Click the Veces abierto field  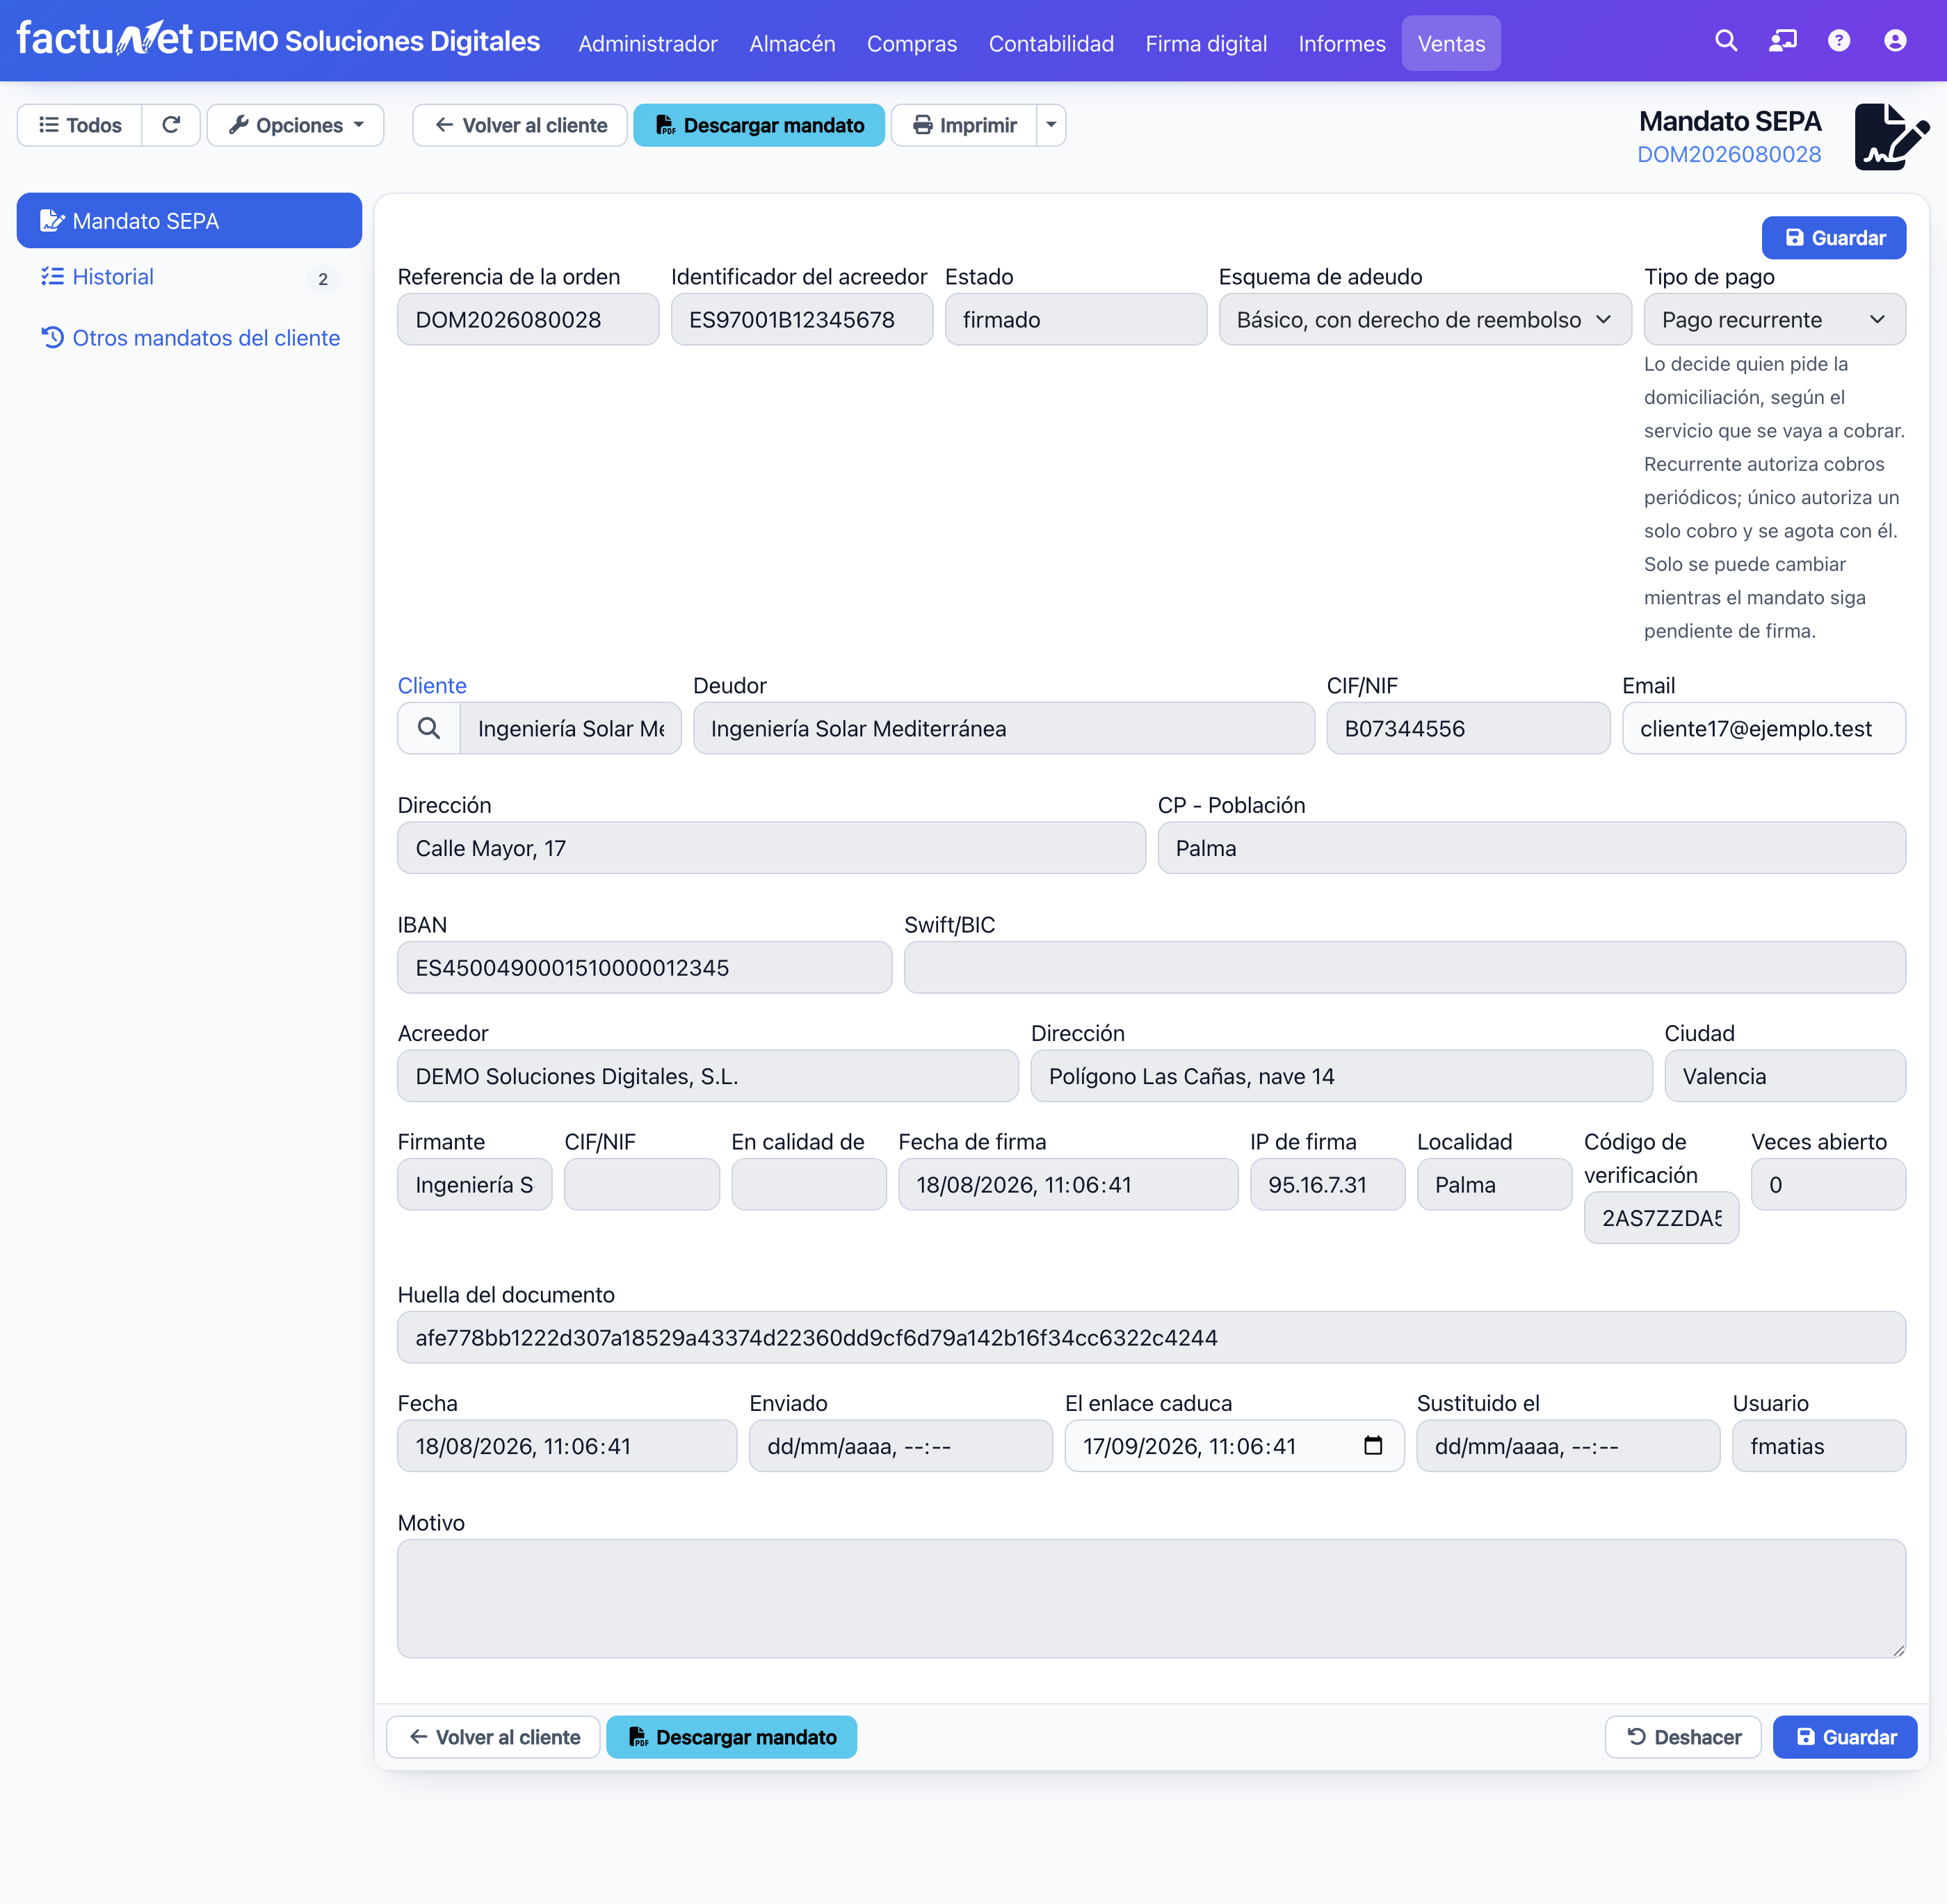point(1828,1184)
